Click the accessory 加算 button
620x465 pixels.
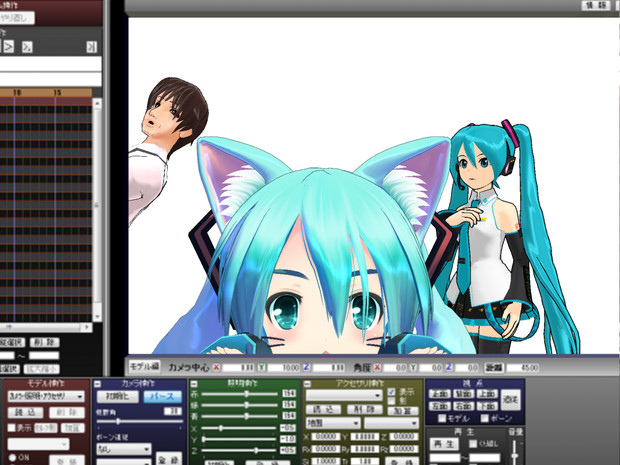[x=402, y=411]
